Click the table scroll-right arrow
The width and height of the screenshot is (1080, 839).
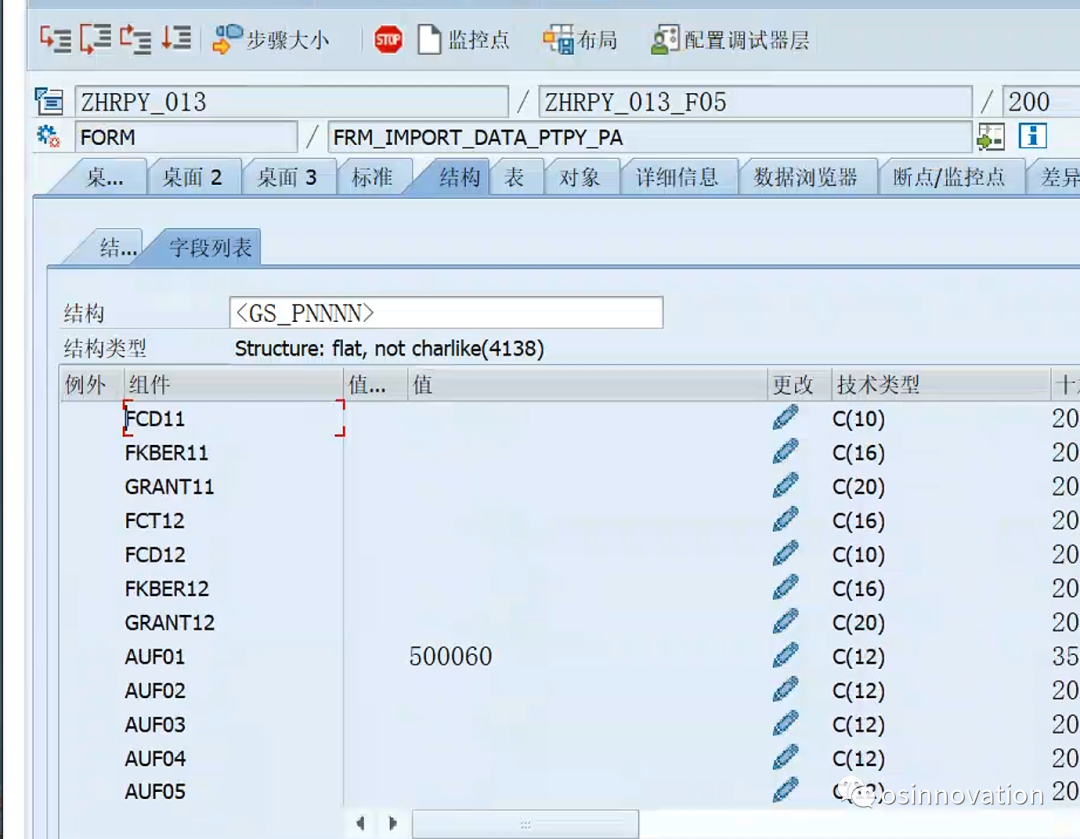(393, 823)
